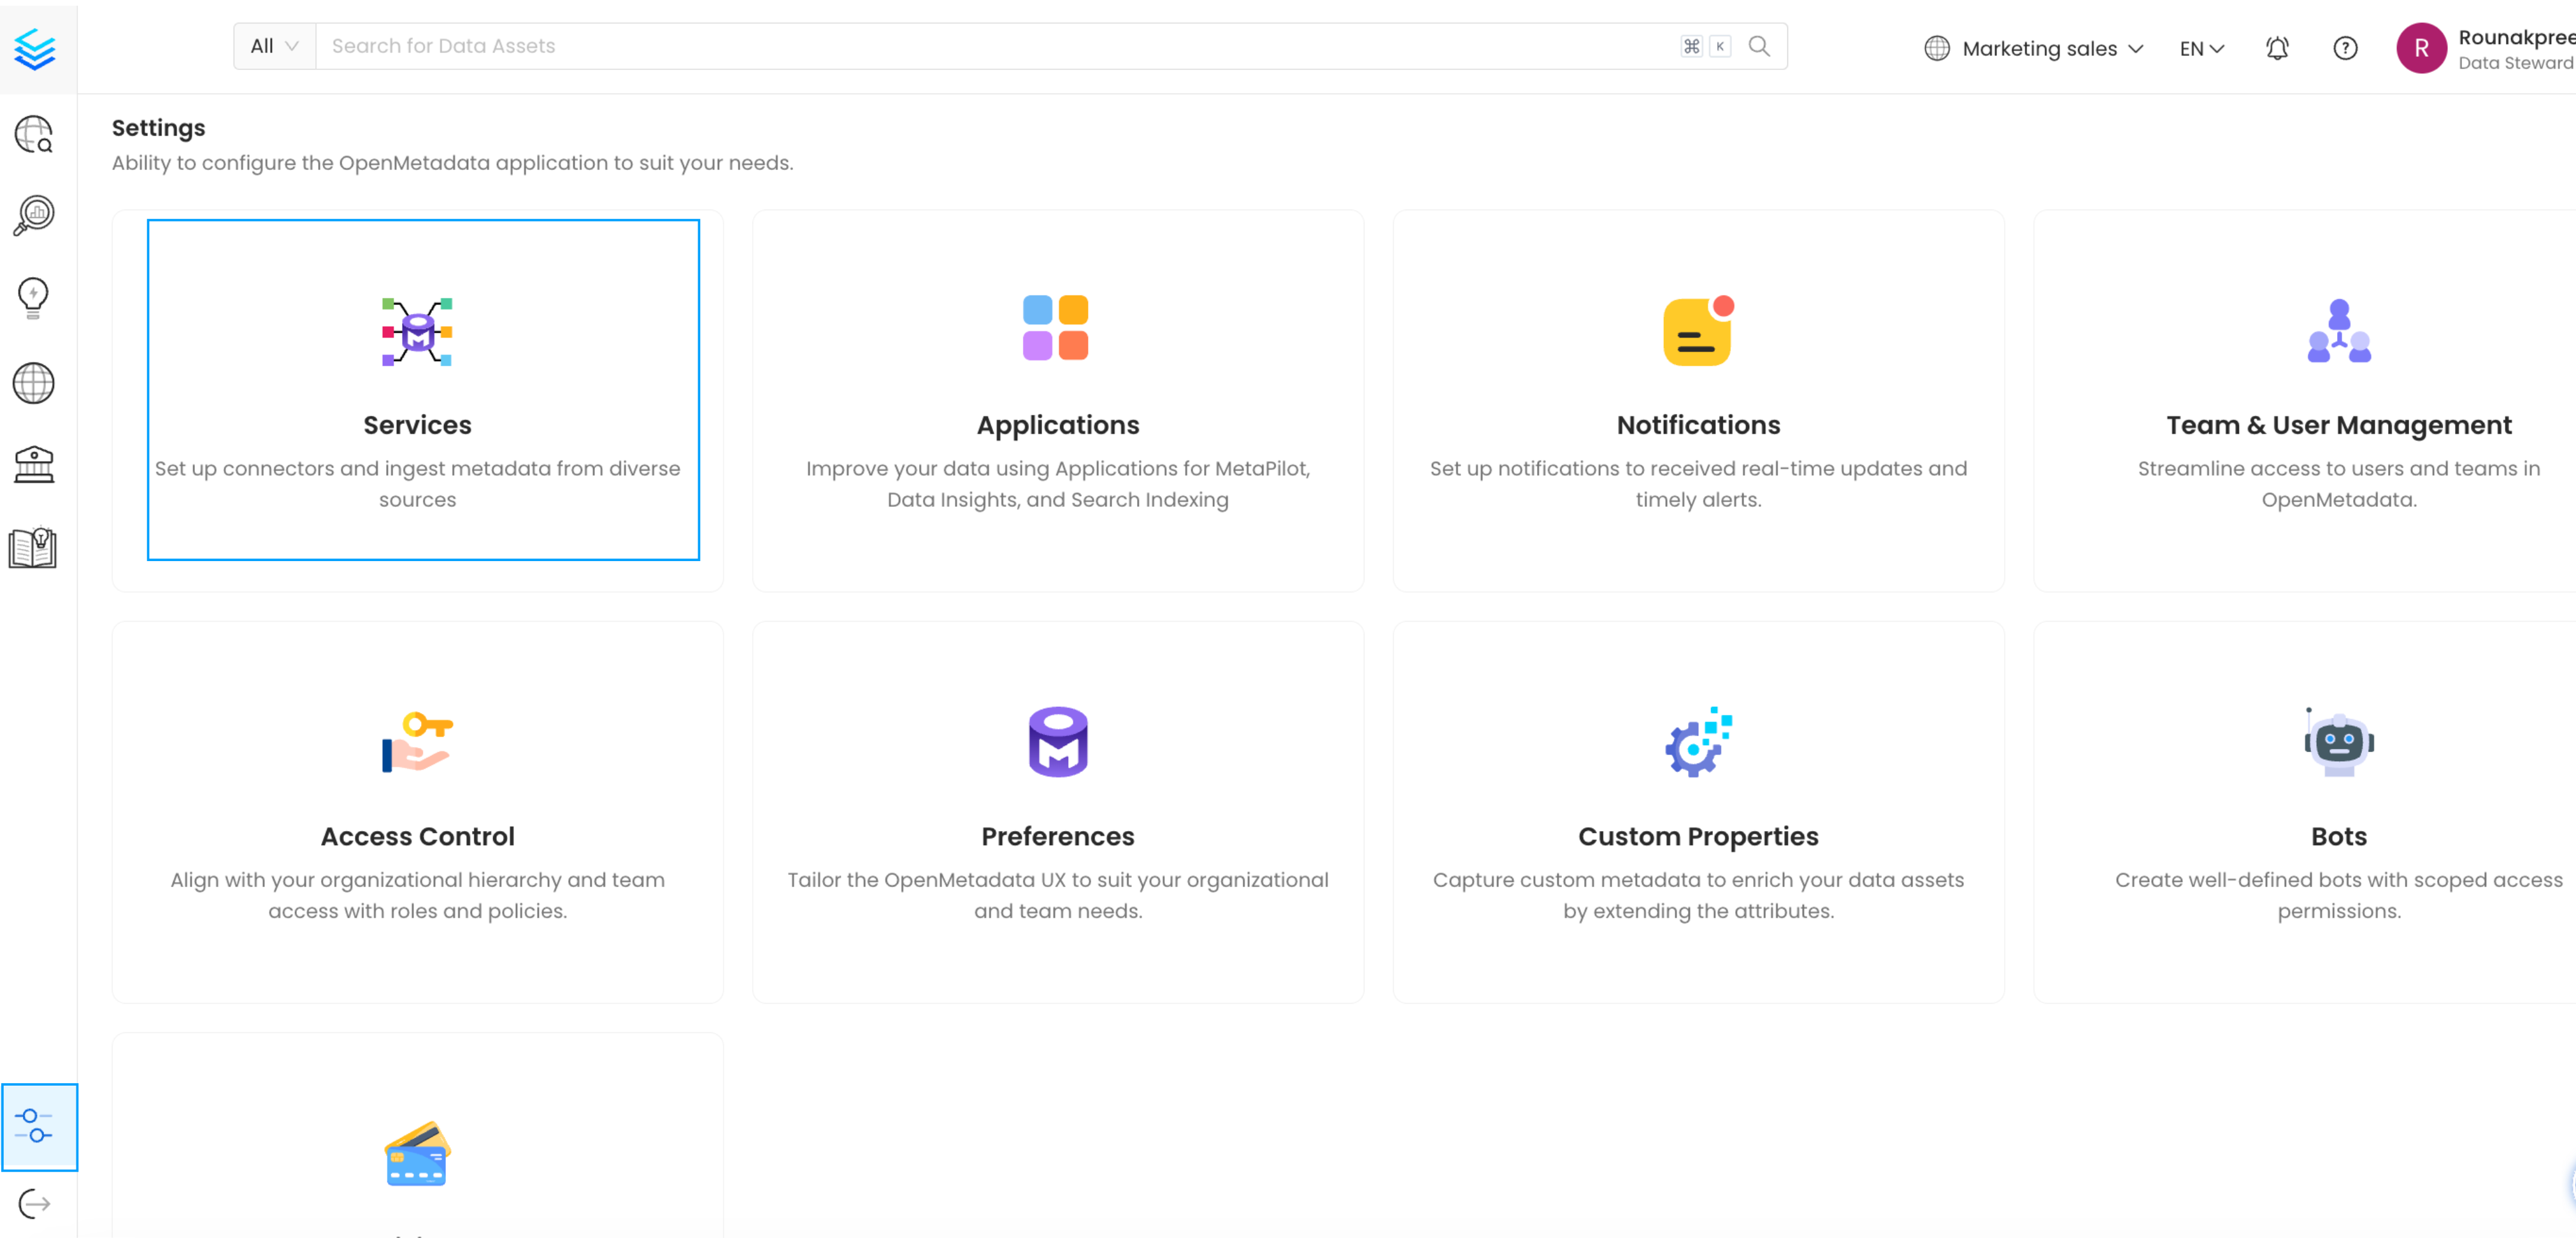Open the notifications bell icon
The image size is (2576, 1238).
coord(2277,48)
